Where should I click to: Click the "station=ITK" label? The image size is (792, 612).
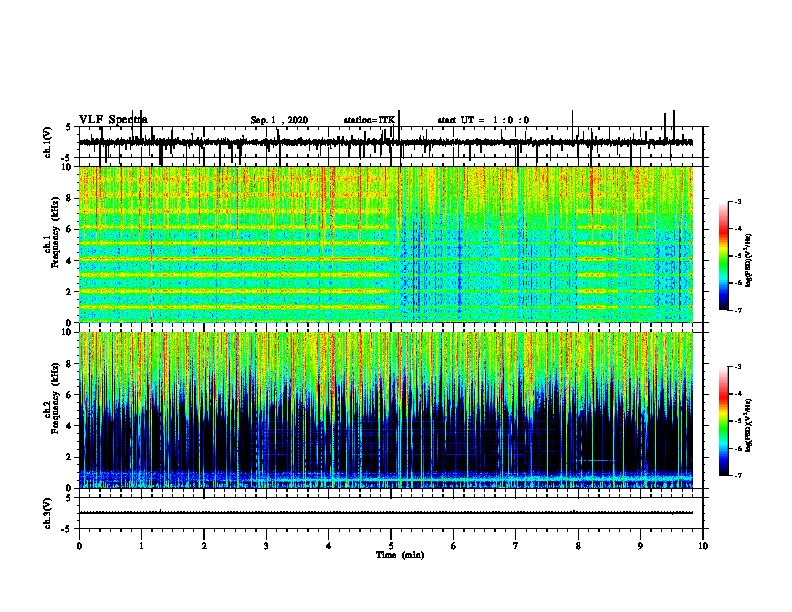(369, 120)
